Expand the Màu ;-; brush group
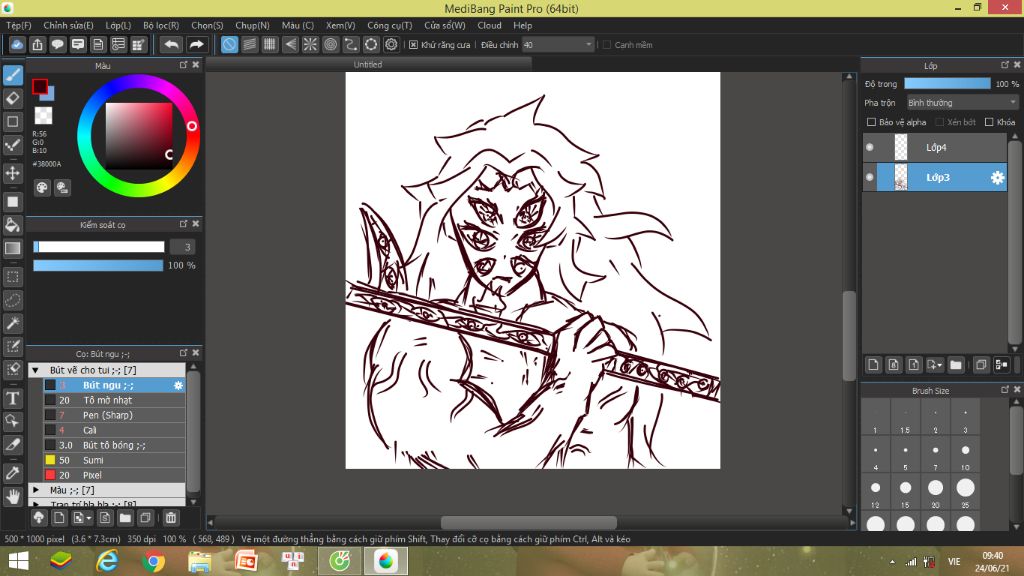Viewport: 1024px width, 576px height. pyautogui.click(x=36, y=490)
